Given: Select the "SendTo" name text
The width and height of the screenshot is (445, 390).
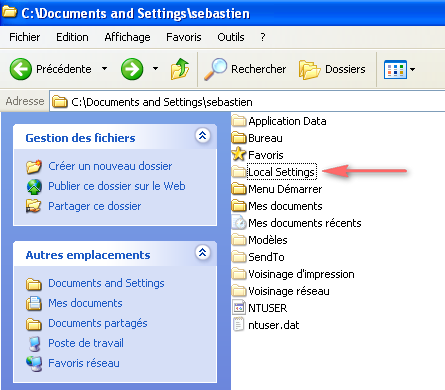Looking at the screenshot, I should click(266, 257).
